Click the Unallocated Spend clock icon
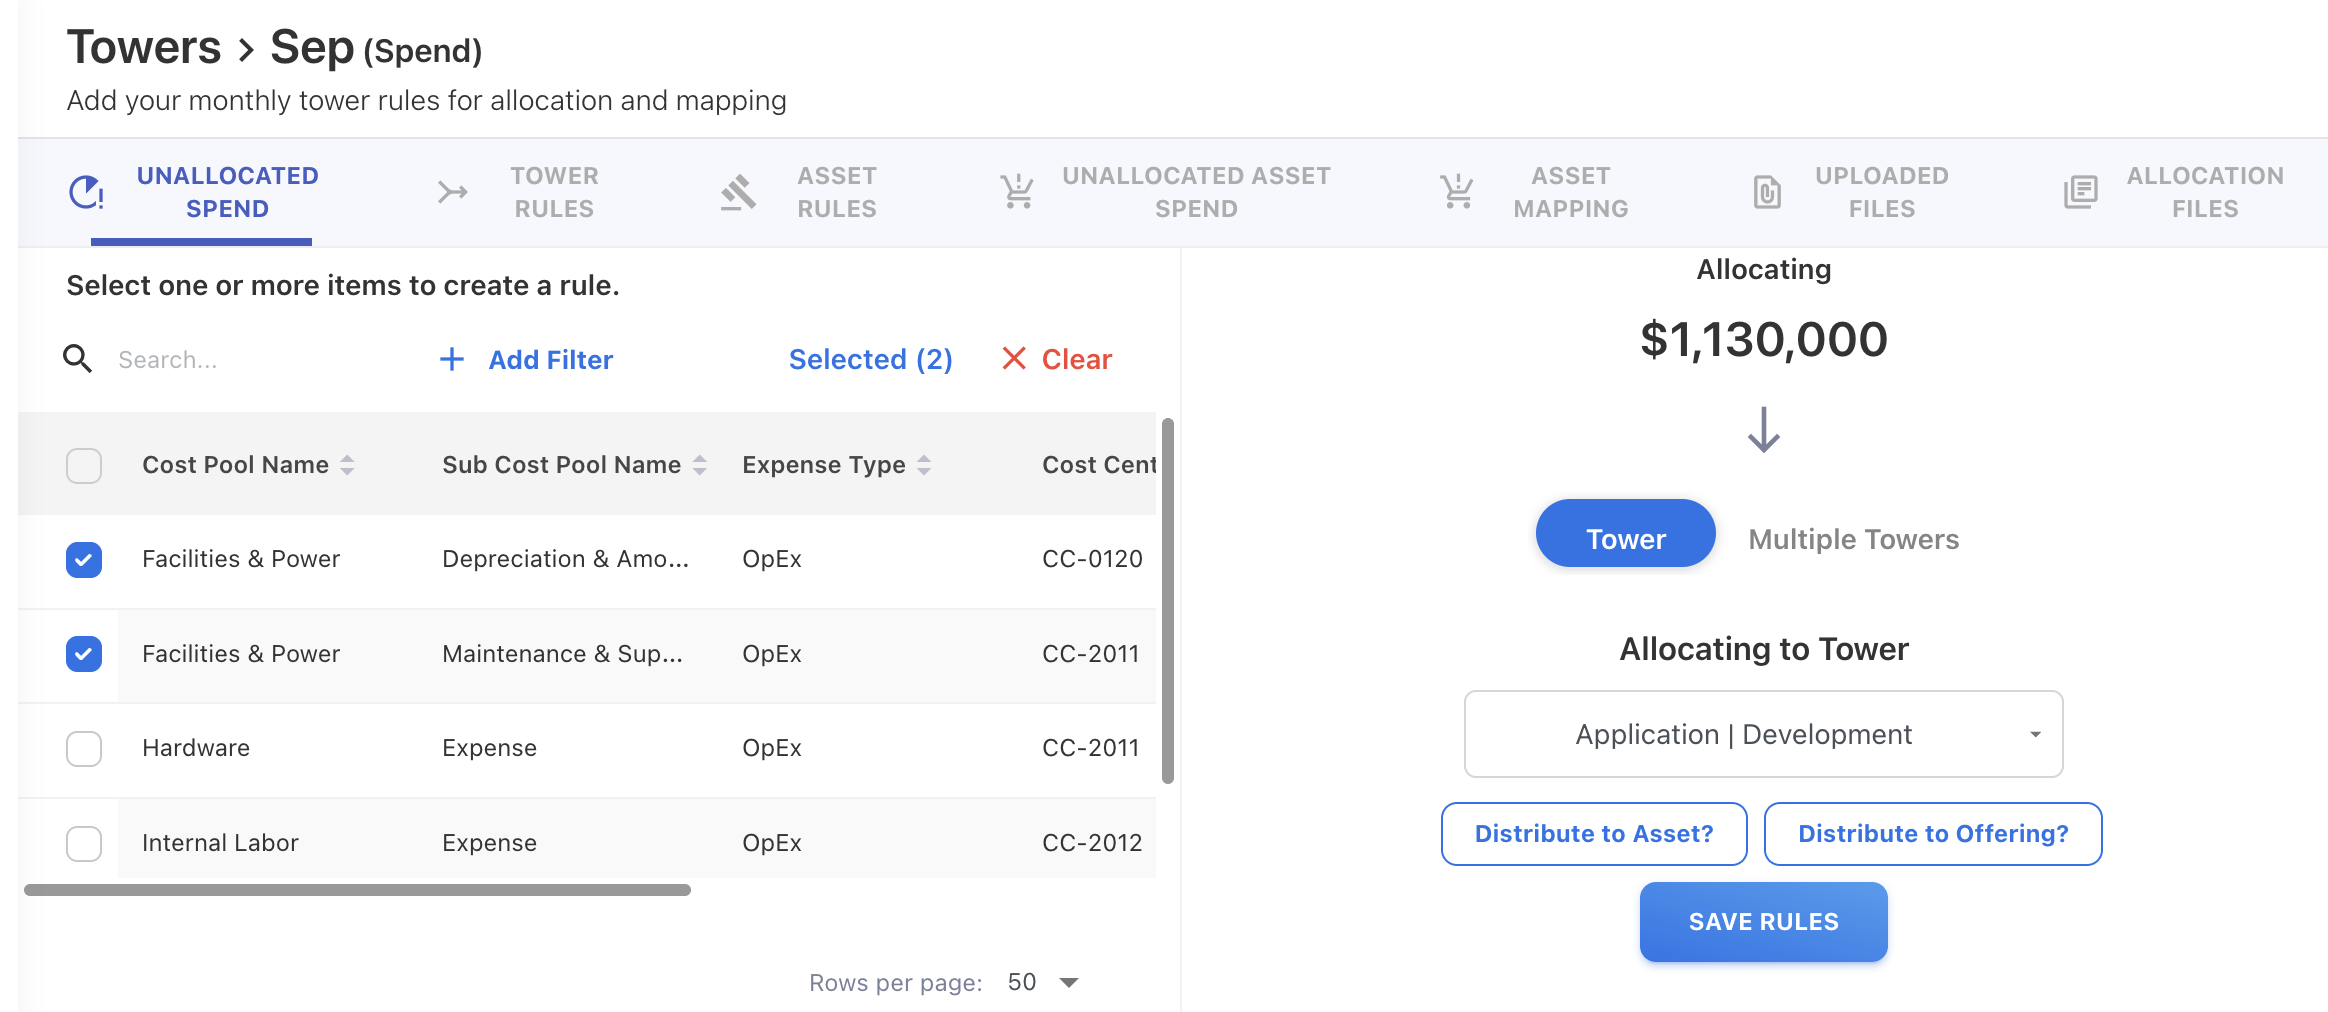The width and height of the screenshot is (2328, 1012). point(86,192)
